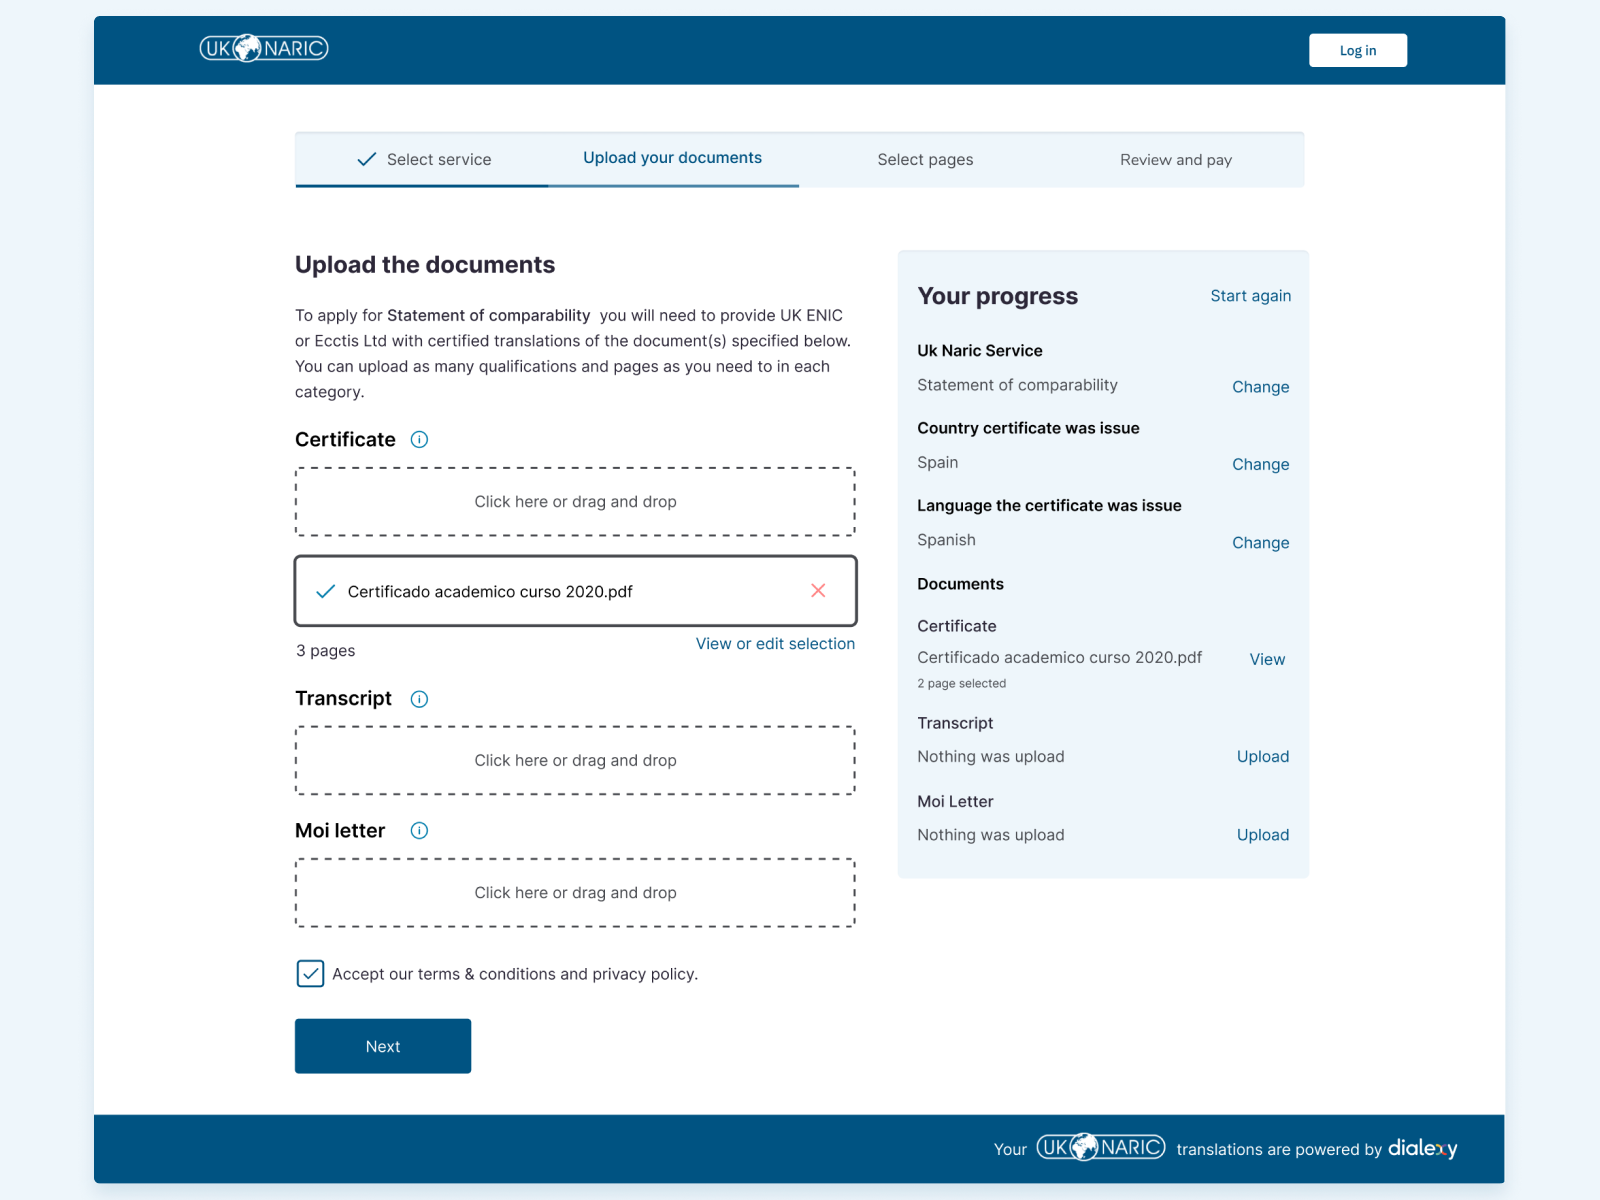
Task: Open the Certificate info tooltip icon
Action: (419, 439)
